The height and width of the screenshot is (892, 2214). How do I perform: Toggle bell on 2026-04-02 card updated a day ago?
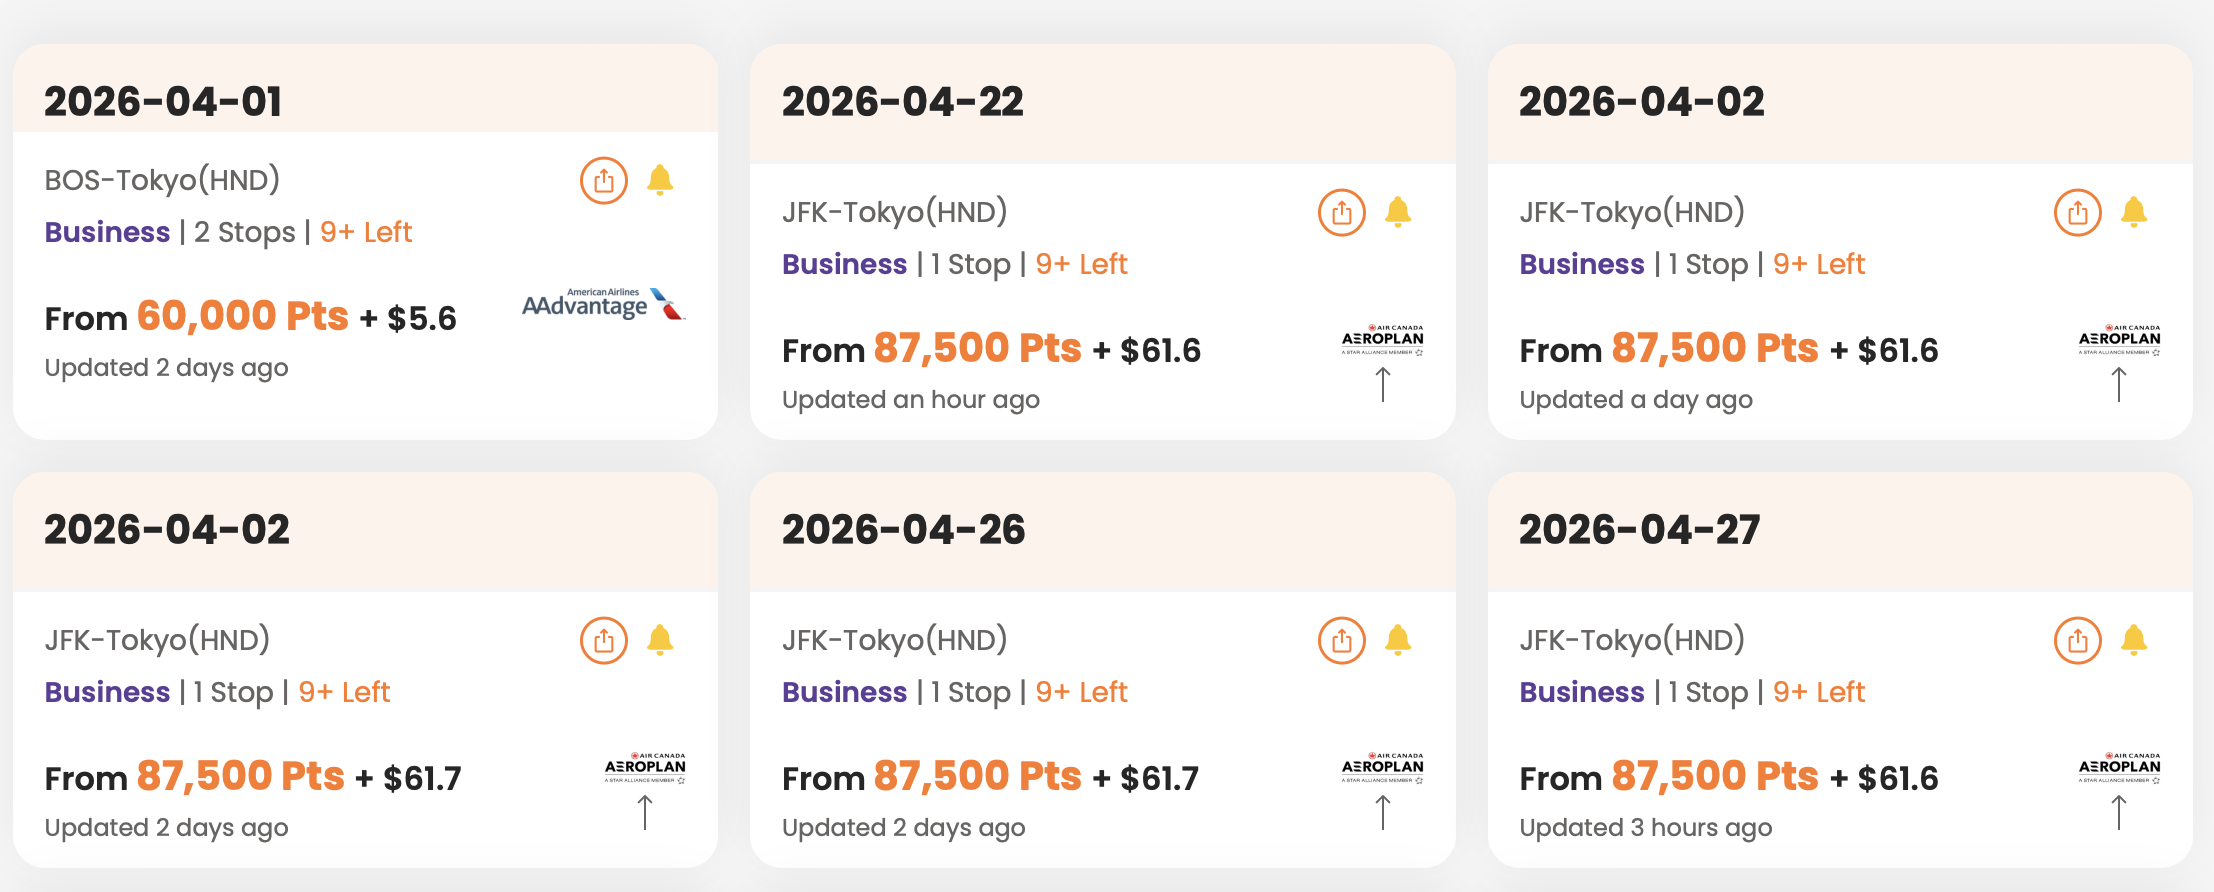click(x=2134, y=212)
